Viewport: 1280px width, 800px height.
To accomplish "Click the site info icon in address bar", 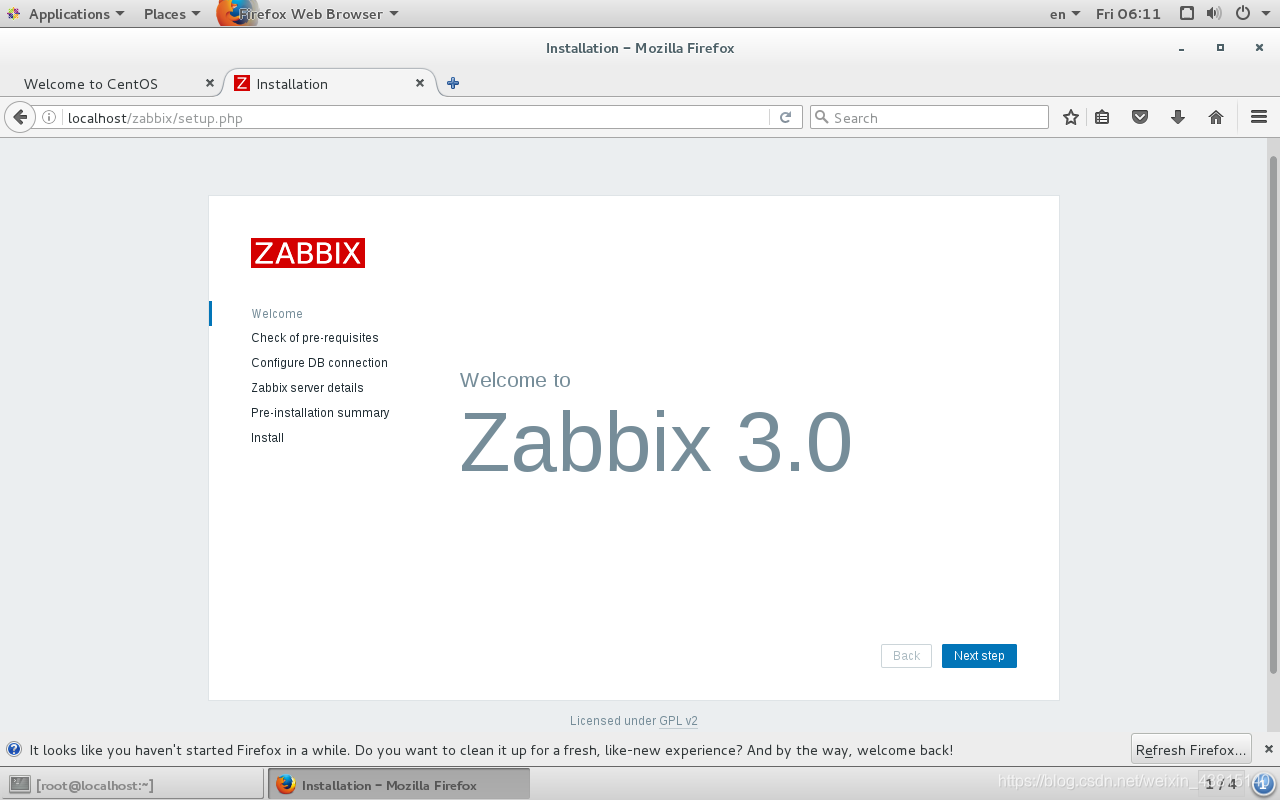I will [49, 117].
